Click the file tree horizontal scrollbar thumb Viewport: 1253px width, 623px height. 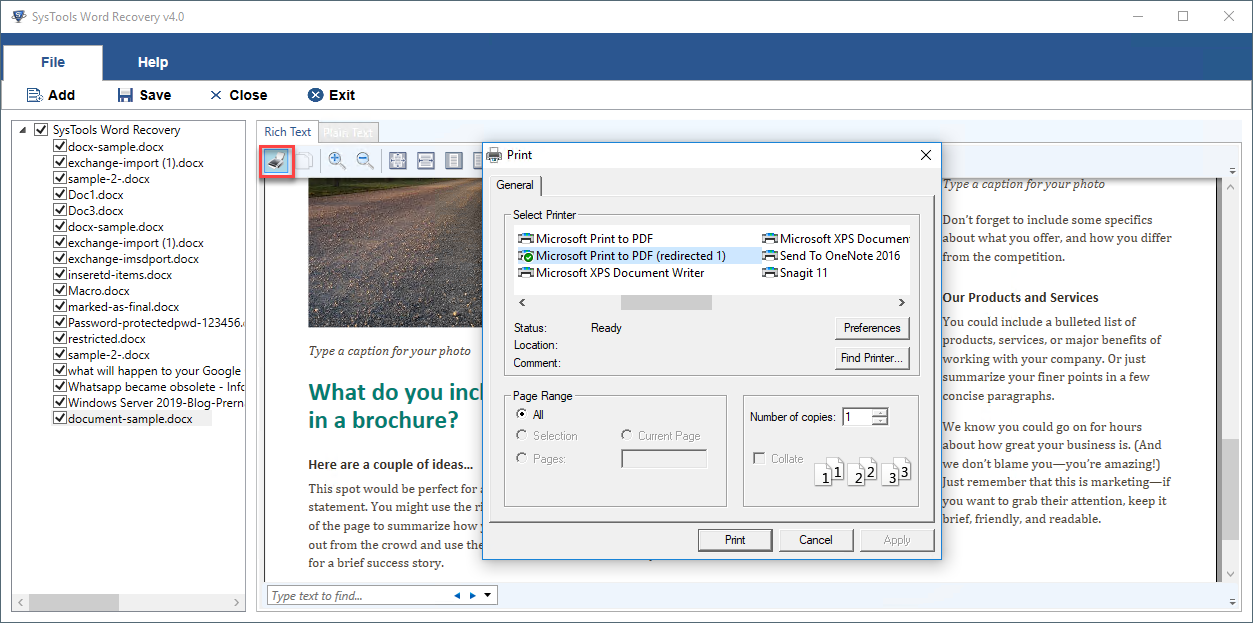(x=74, y=602)
